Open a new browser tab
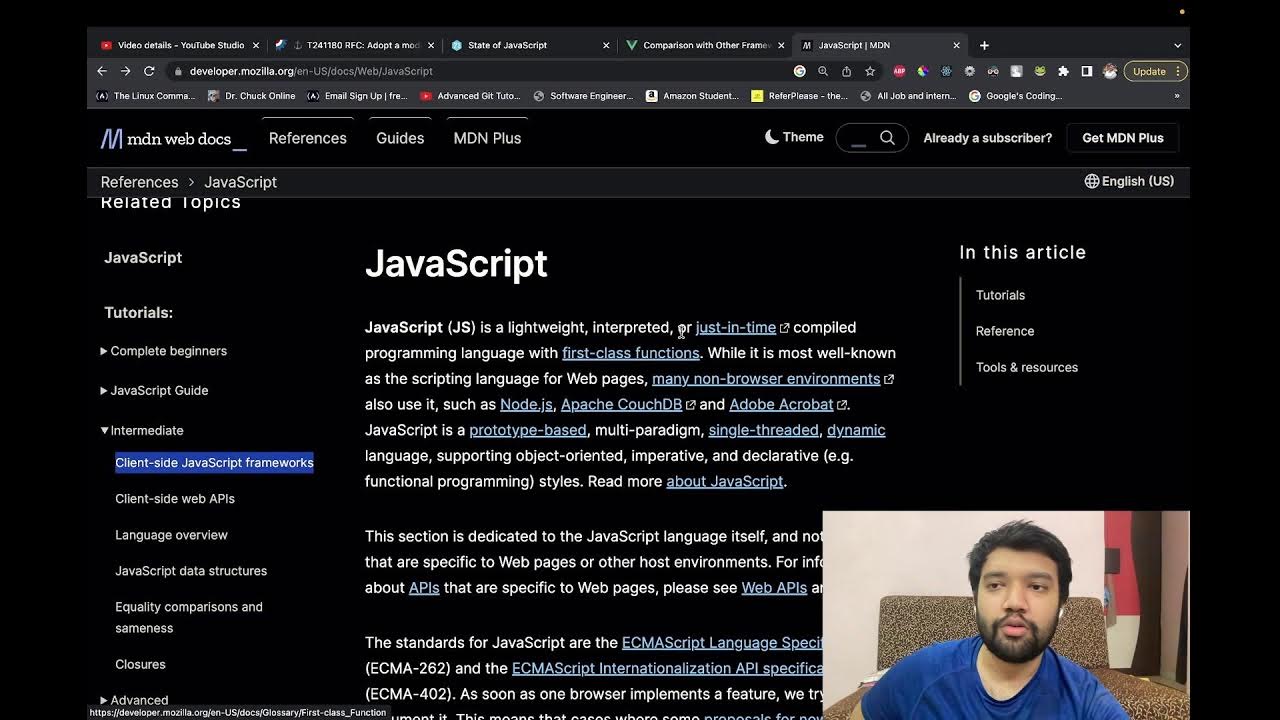 tap(984, 45)
